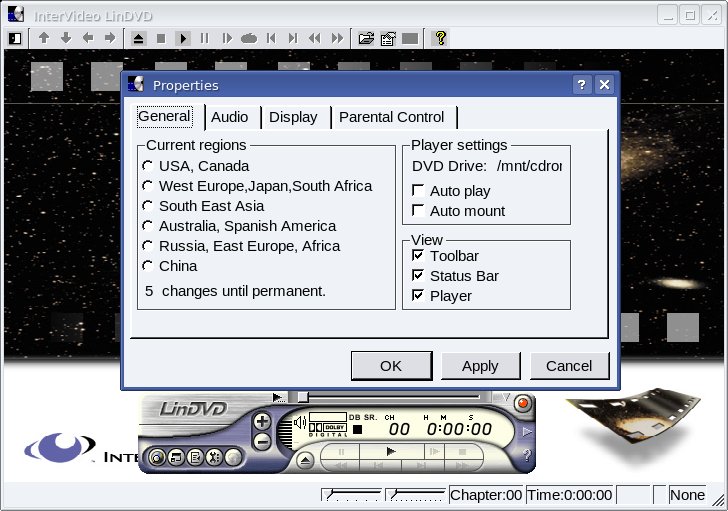Click the bookmark list icon on the LinDVD player
Image resolution: width=728 pixels, height=511 pixels.
(195, 458)
